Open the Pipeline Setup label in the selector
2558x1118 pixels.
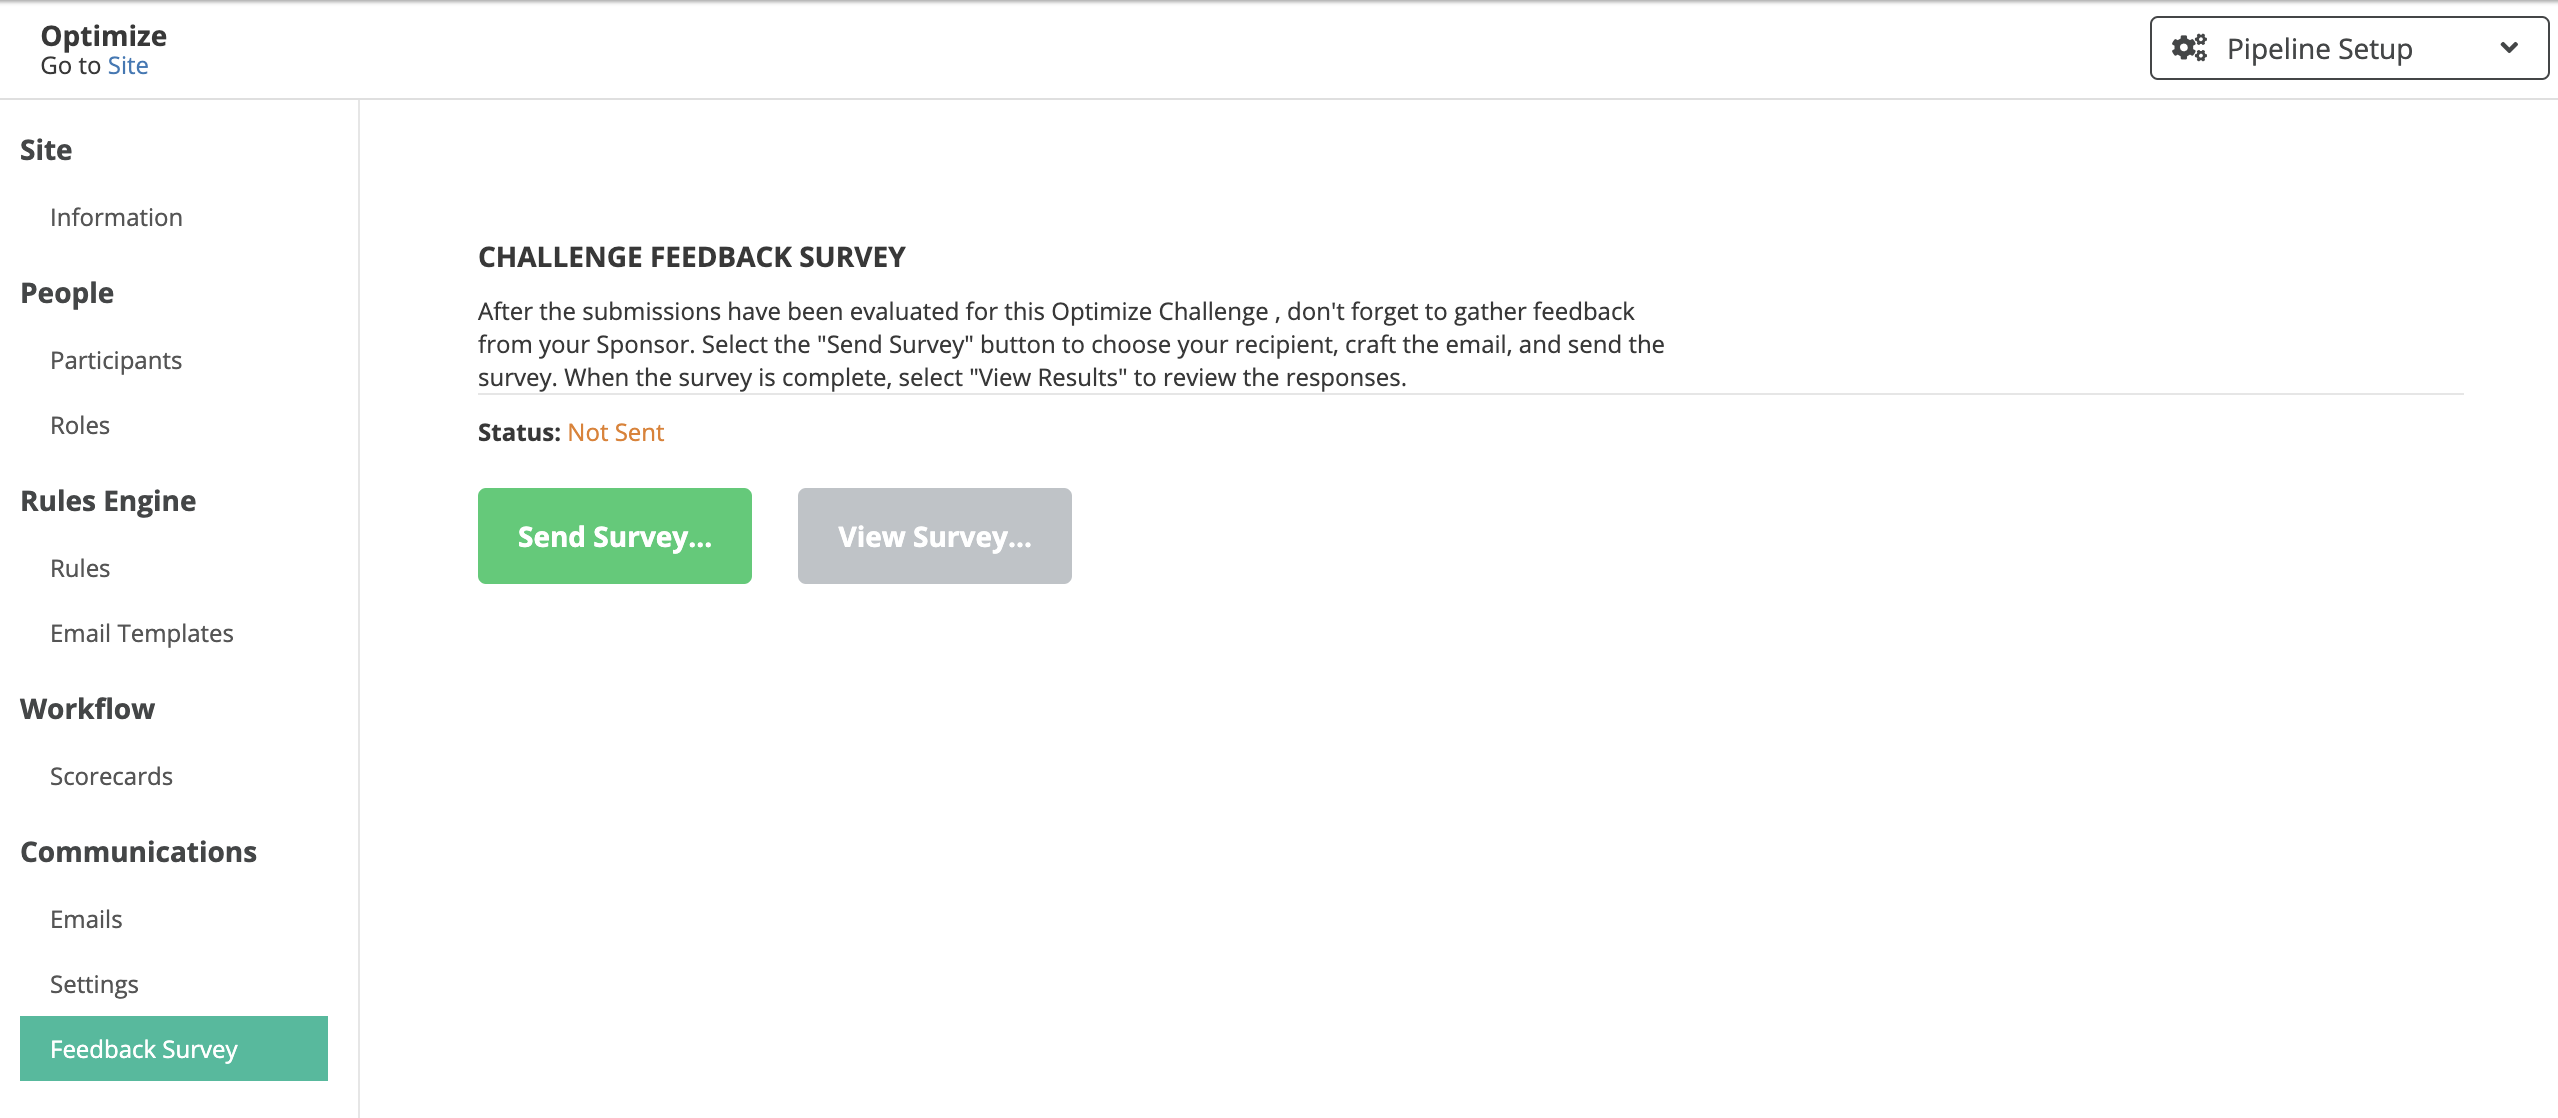[2319, 48]
